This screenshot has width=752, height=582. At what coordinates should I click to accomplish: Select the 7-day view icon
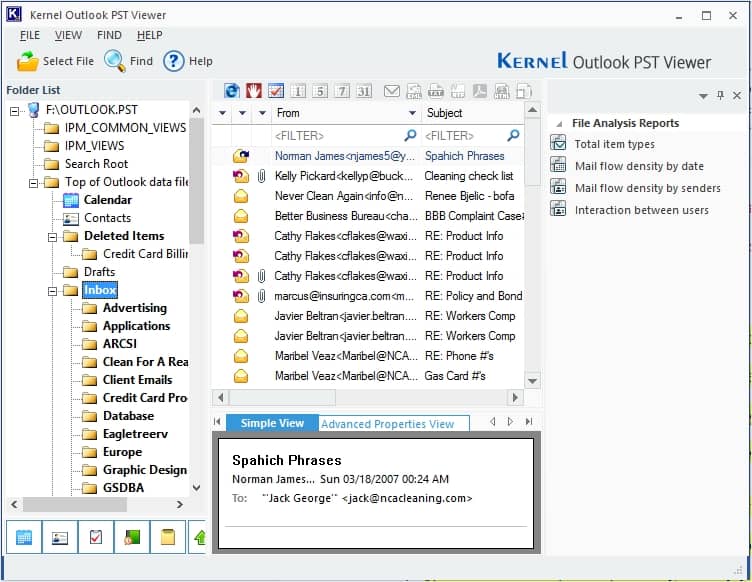[342, 91]
